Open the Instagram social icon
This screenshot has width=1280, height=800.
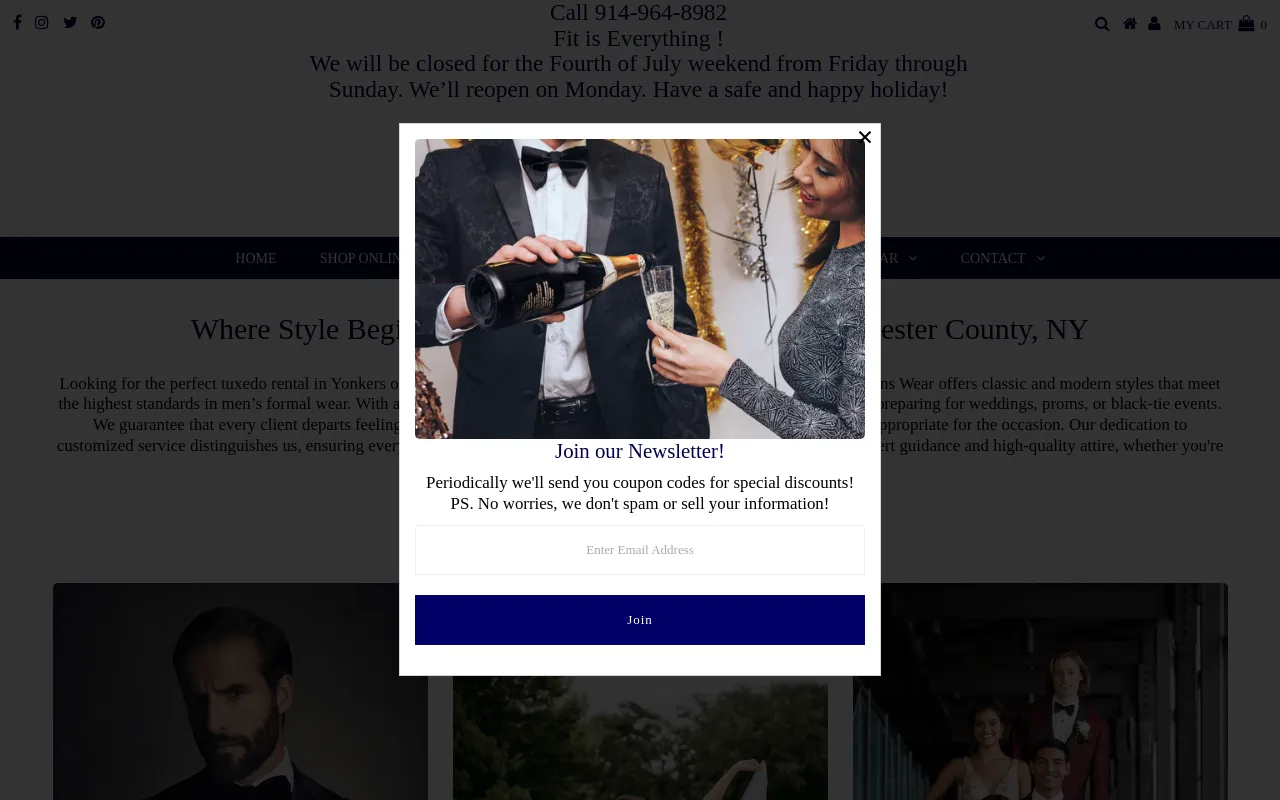(x=42, y=23)
